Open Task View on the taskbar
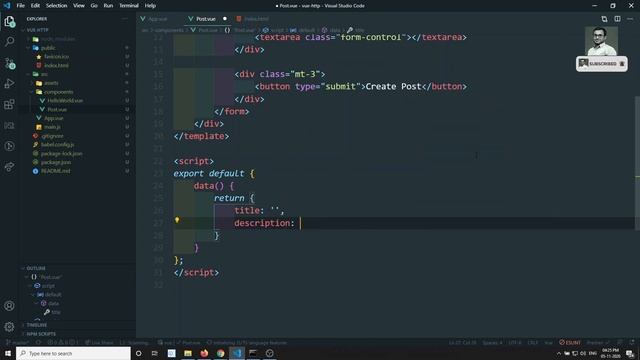This screenshot has width=640, height=360. point(155,353)
